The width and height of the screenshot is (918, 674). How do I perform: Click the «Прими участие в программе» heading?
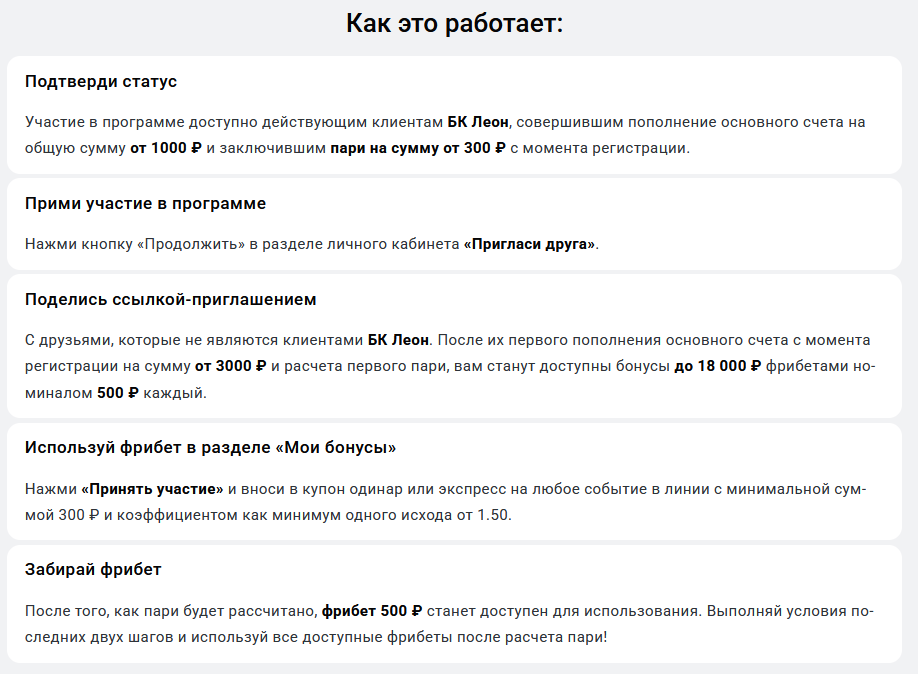pos(145,203)
